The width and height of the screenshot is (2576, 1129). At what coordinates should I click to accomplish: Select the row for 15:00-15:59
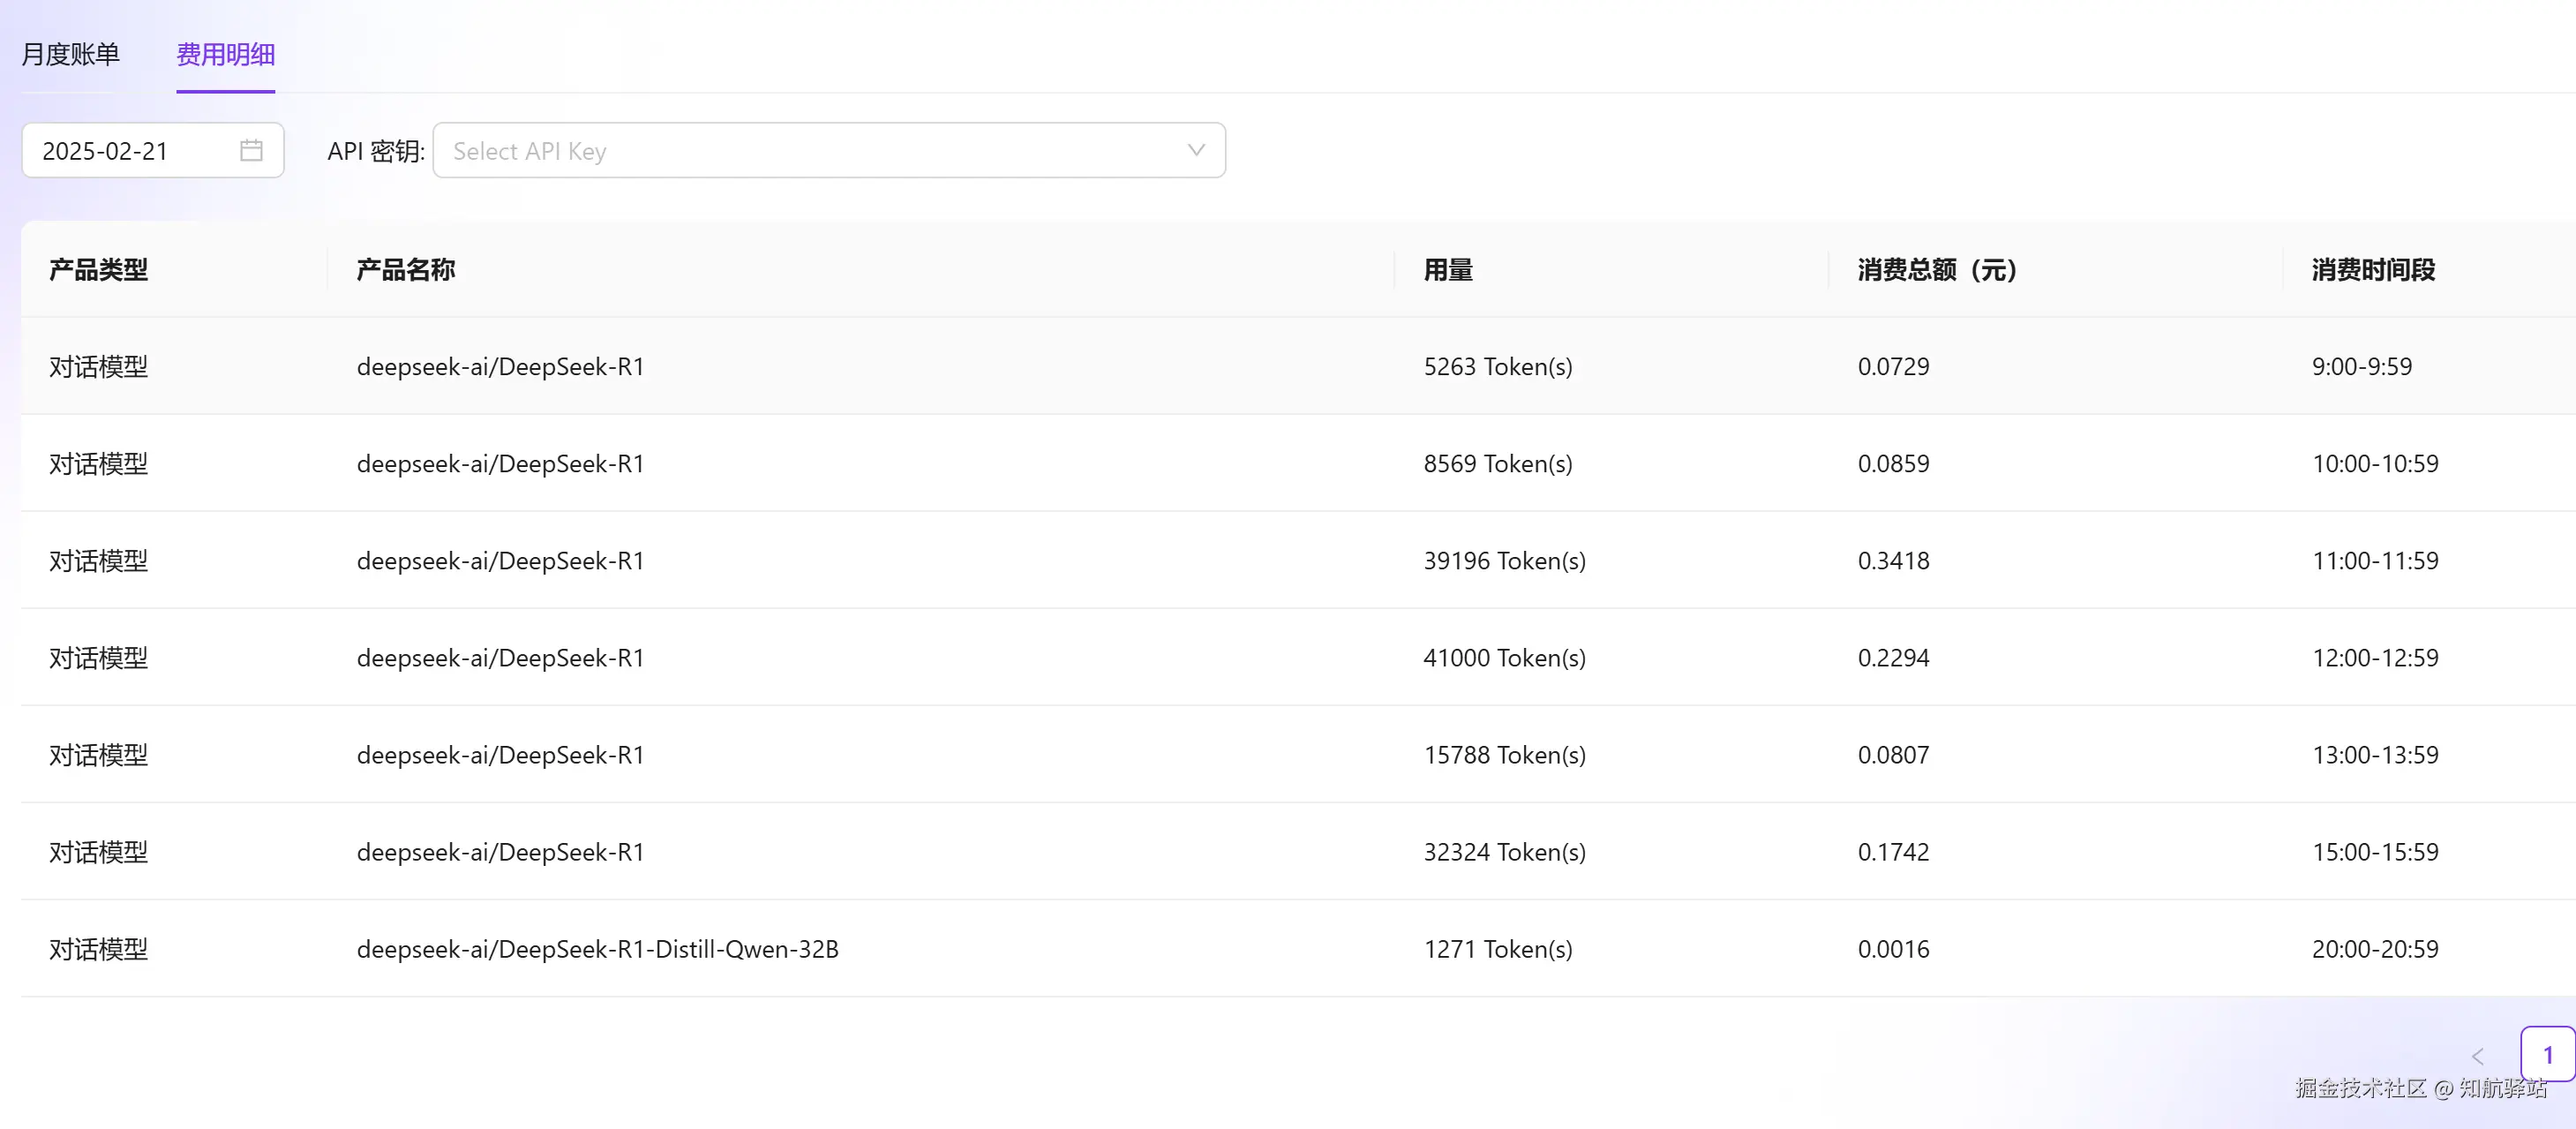[2374, 852]
